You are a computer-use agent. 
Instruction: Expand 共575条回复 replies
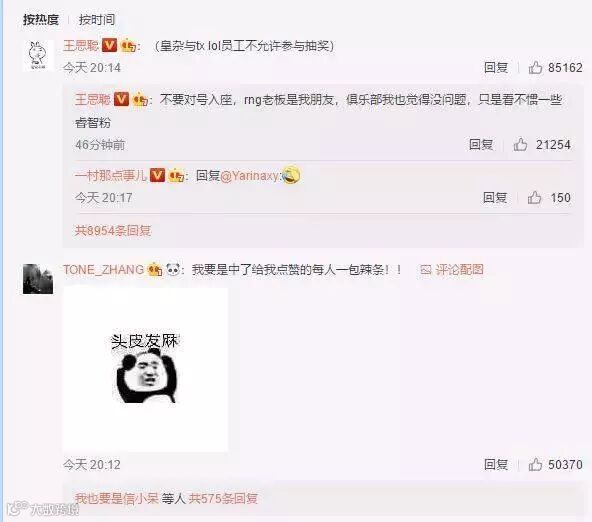tap(223, 498)
